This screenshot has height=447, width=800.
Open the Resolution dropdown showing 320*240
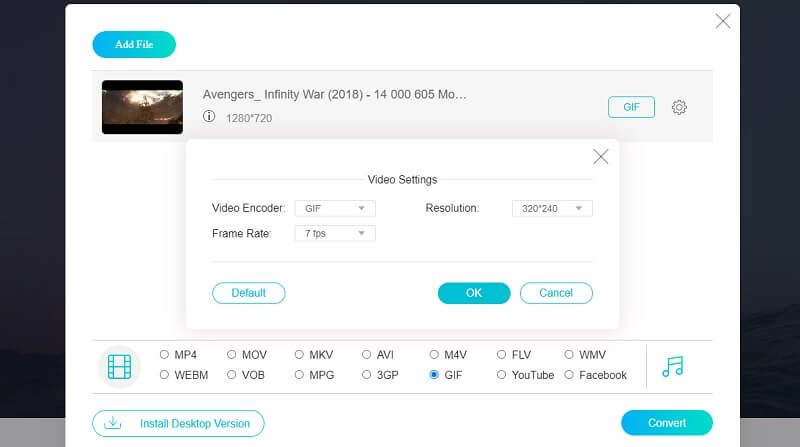coord(552,208)
